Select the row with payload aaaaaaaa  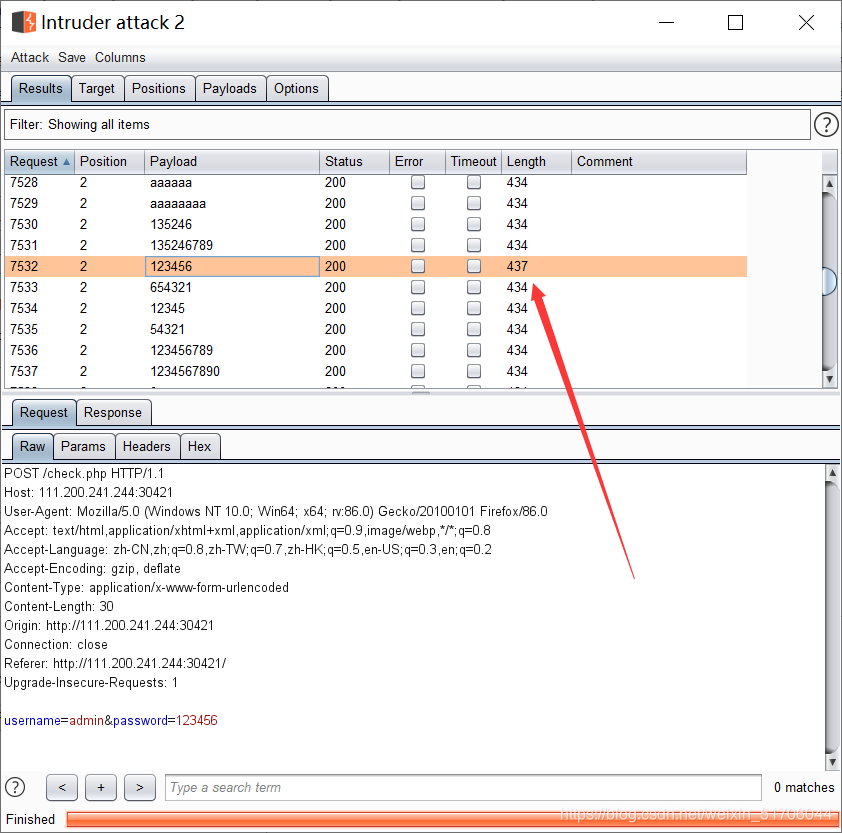pyautogui.click(x=376, y=204)
